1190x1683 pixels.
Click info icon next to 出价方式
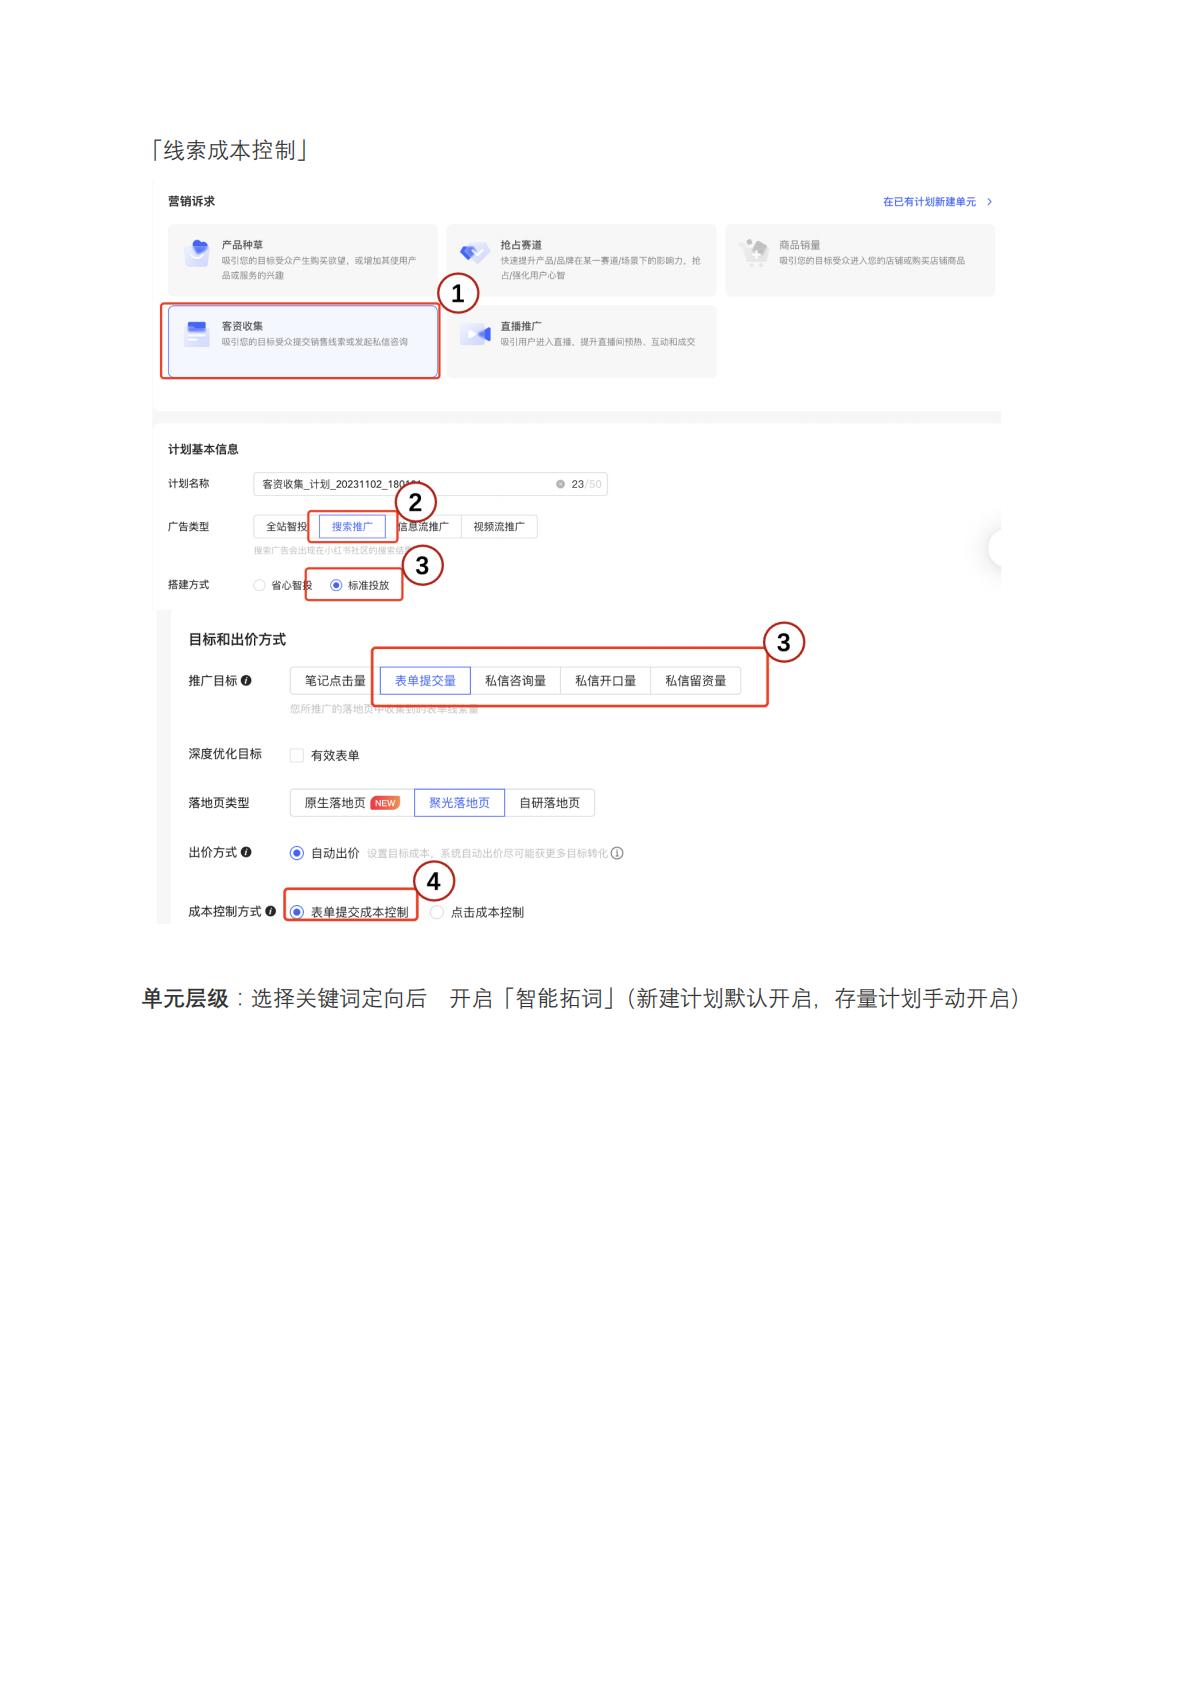(246, 853)
